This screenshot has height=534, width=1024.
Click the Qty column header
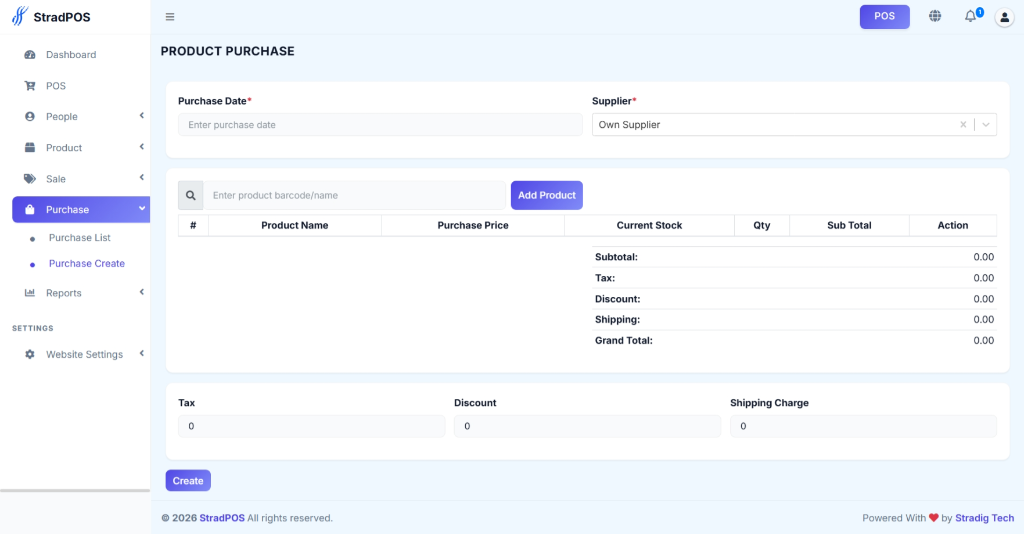click(x=761, y=225)
